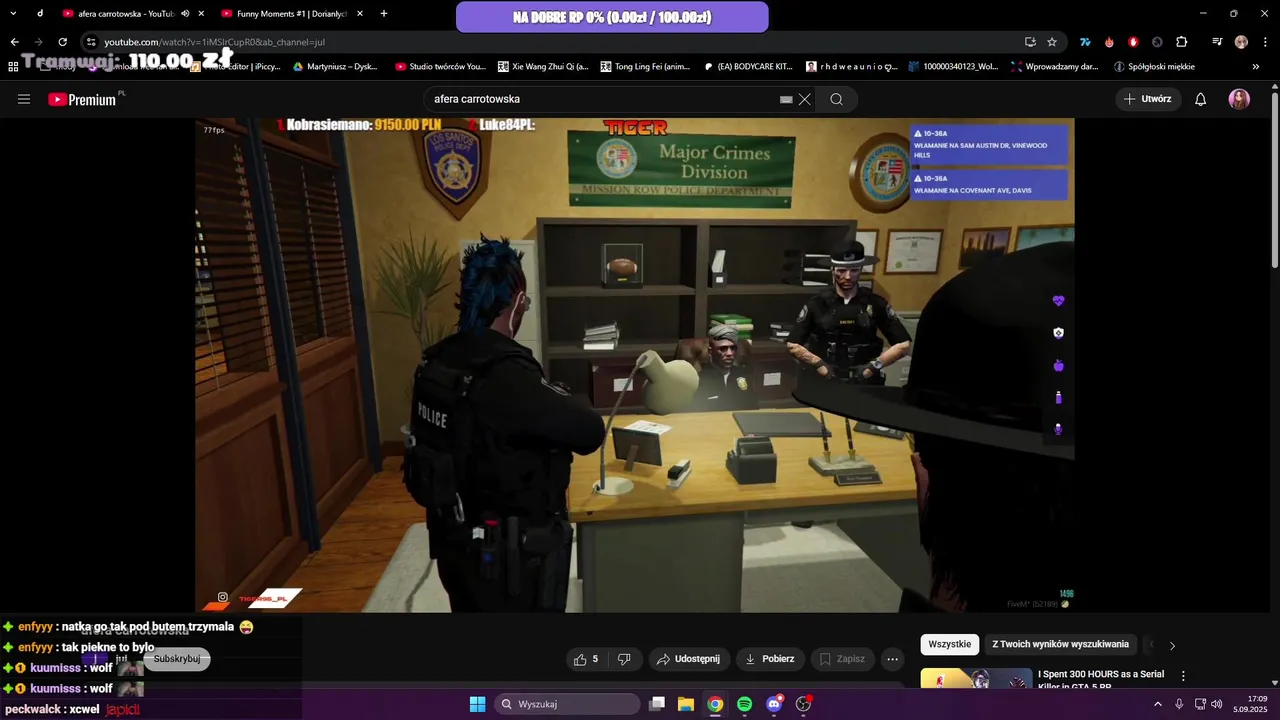Open a new browser tab
The width and height of the screenshot is (1280, 720).
(383, 13)
